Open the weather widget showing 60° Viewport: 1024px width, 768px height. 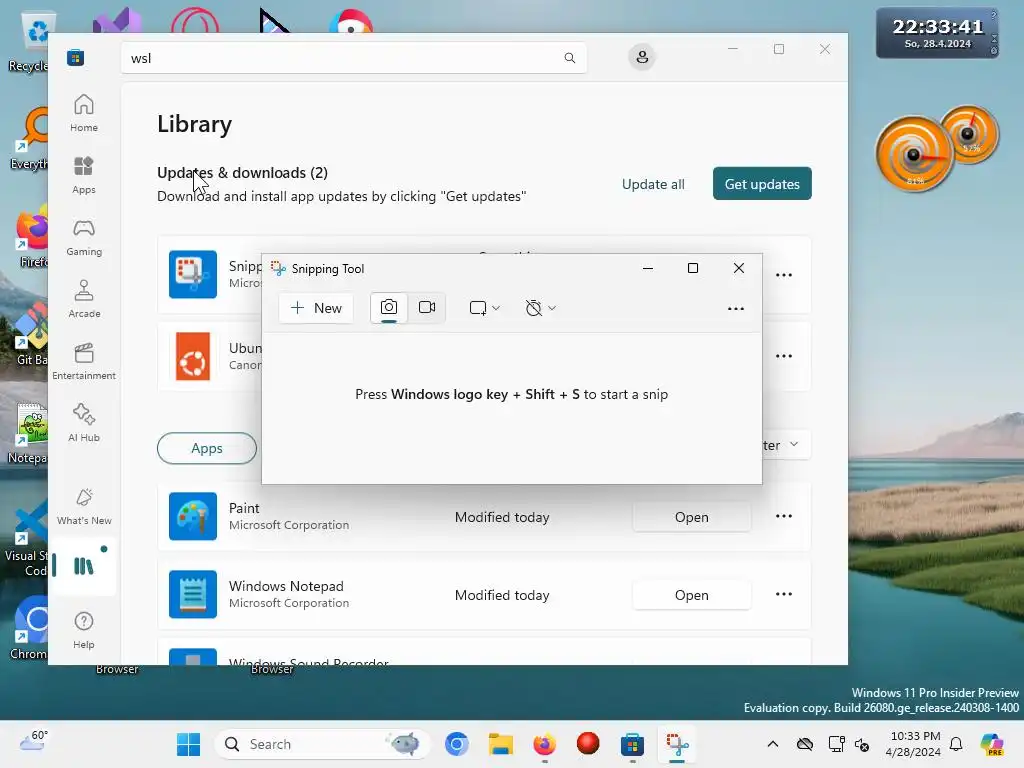click(x=34, y=741)
